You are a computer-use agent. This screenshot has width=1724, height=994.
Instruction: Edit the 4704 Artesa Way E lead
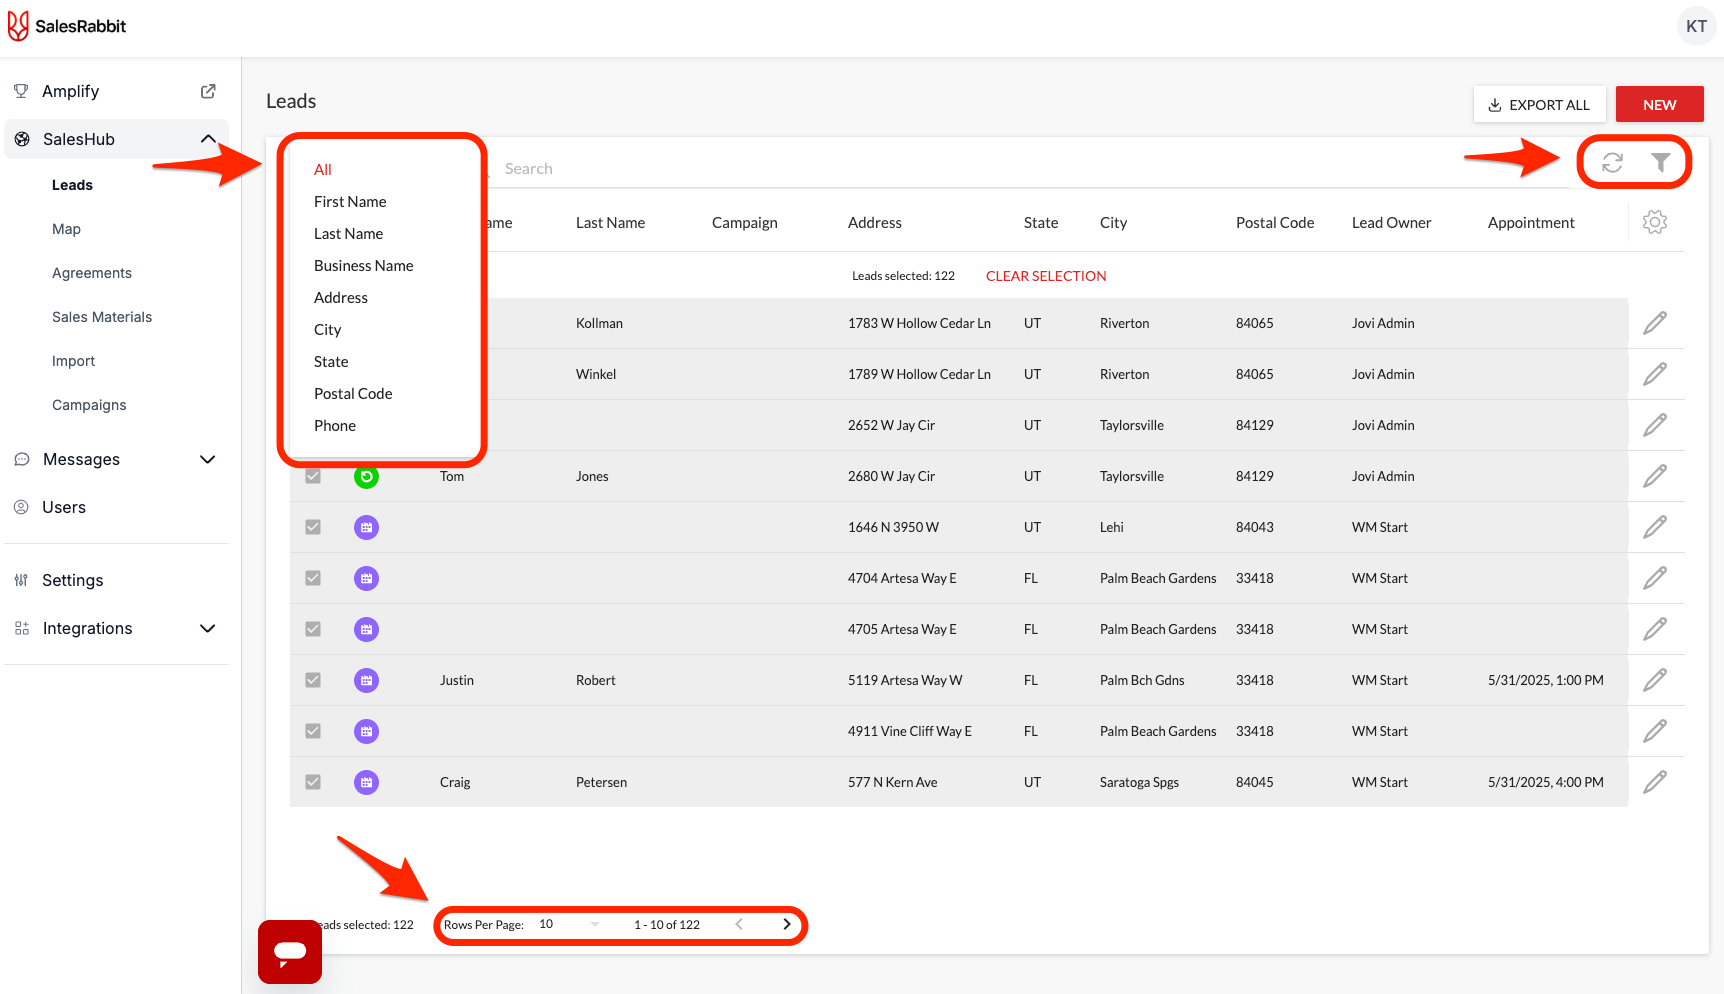point(1655,578)
